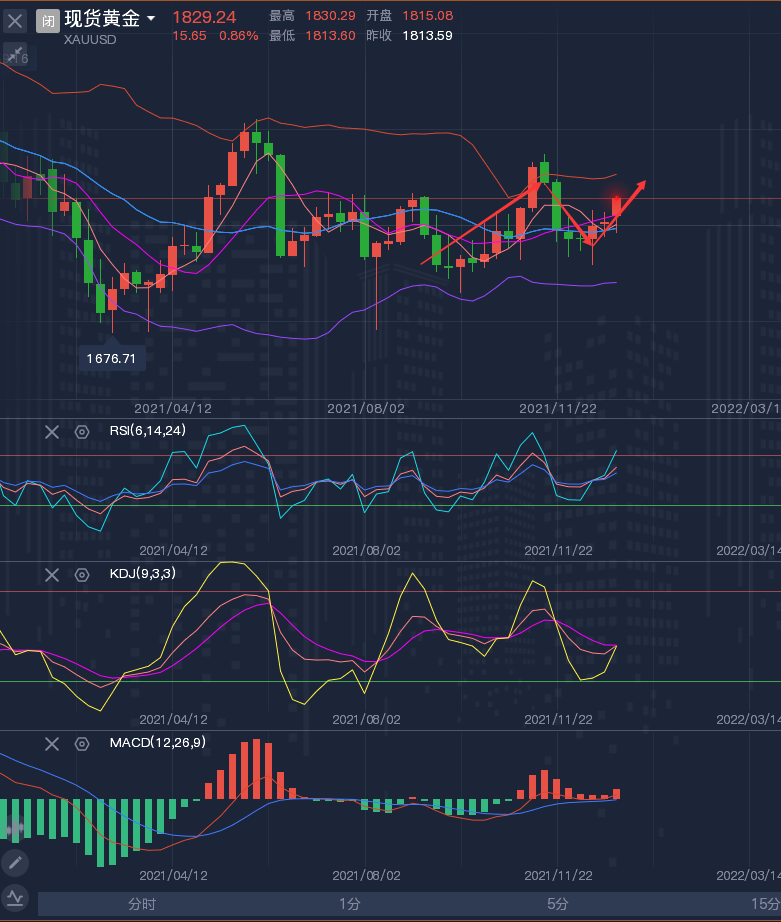The image size is (781, 922).
Task: Click the market closed status badge
Action: [48, 21]
